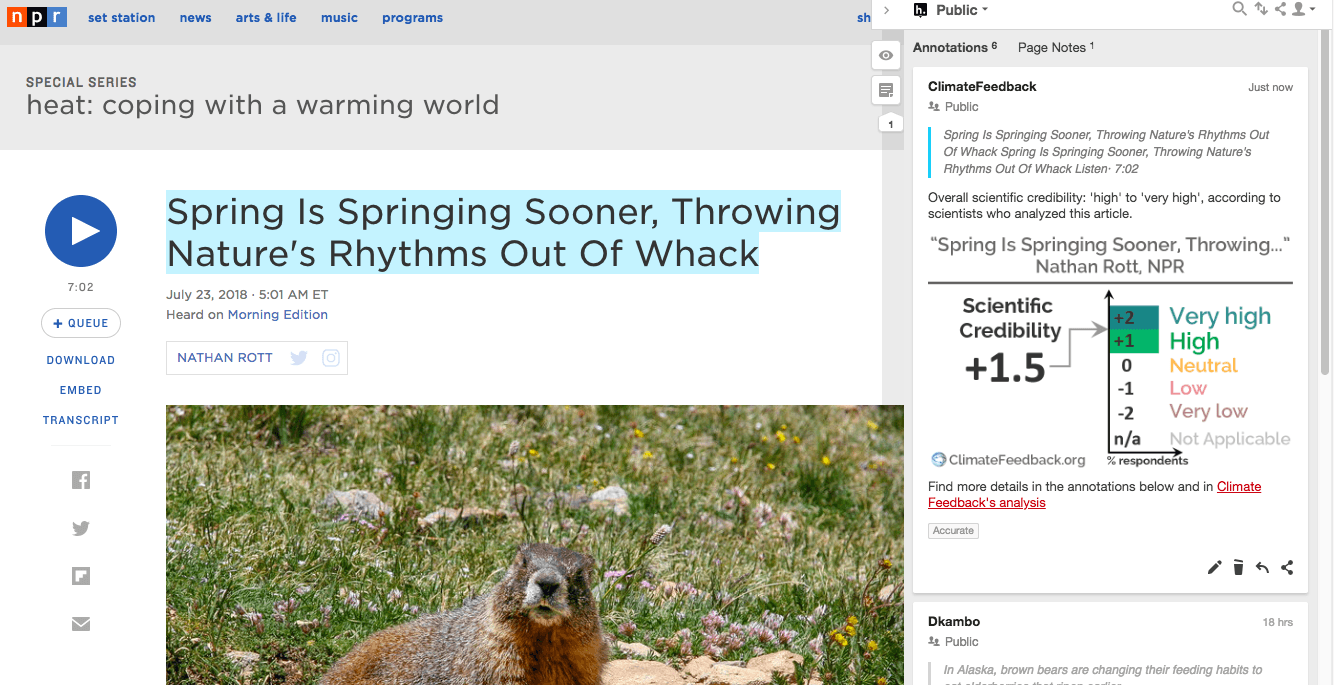Open the set station menu
The height and width of the screenshot is (685, 1334).
point(121,18)
